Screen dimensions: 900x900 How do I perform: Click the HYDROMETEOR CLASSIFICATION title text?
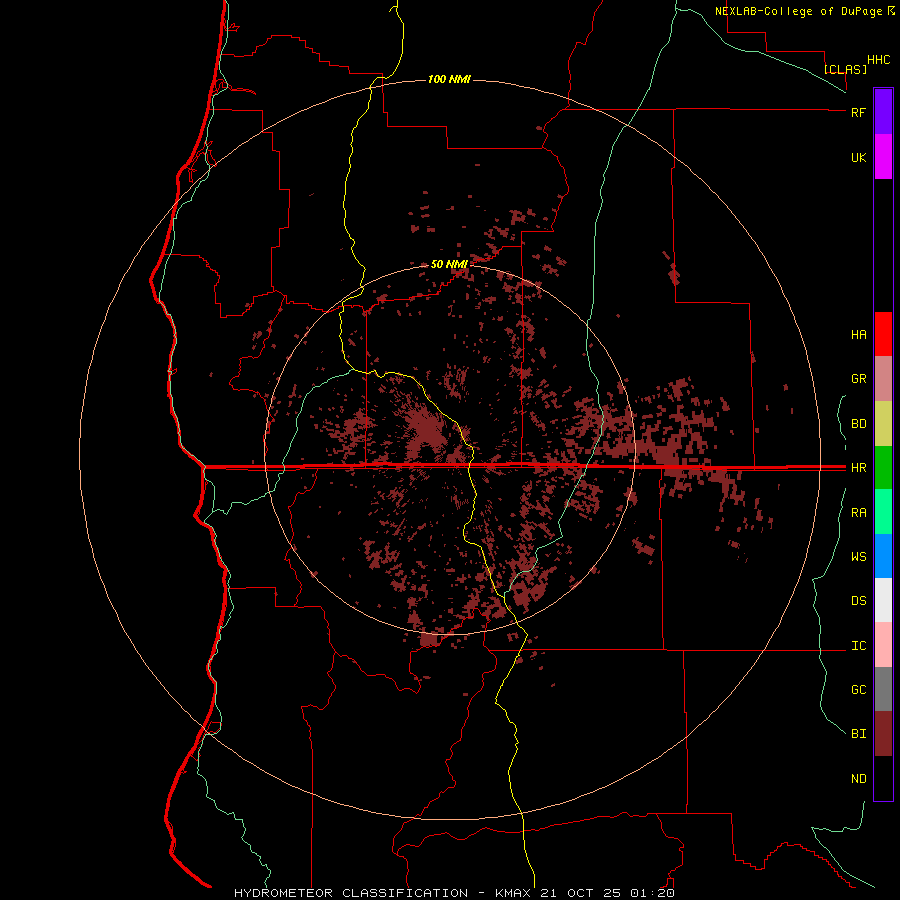click(x=351, y=893)
